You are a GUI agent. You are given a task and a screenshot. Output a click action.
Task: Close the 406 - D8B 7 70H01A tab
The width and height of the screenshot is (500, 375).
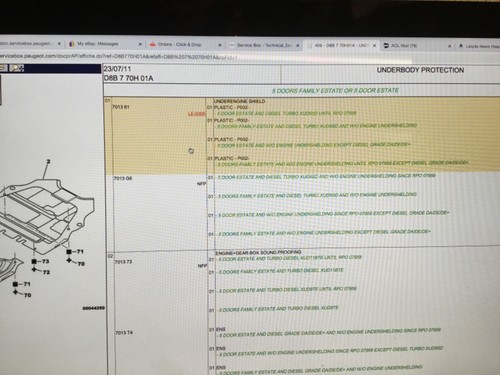click(x=374, y=46)
